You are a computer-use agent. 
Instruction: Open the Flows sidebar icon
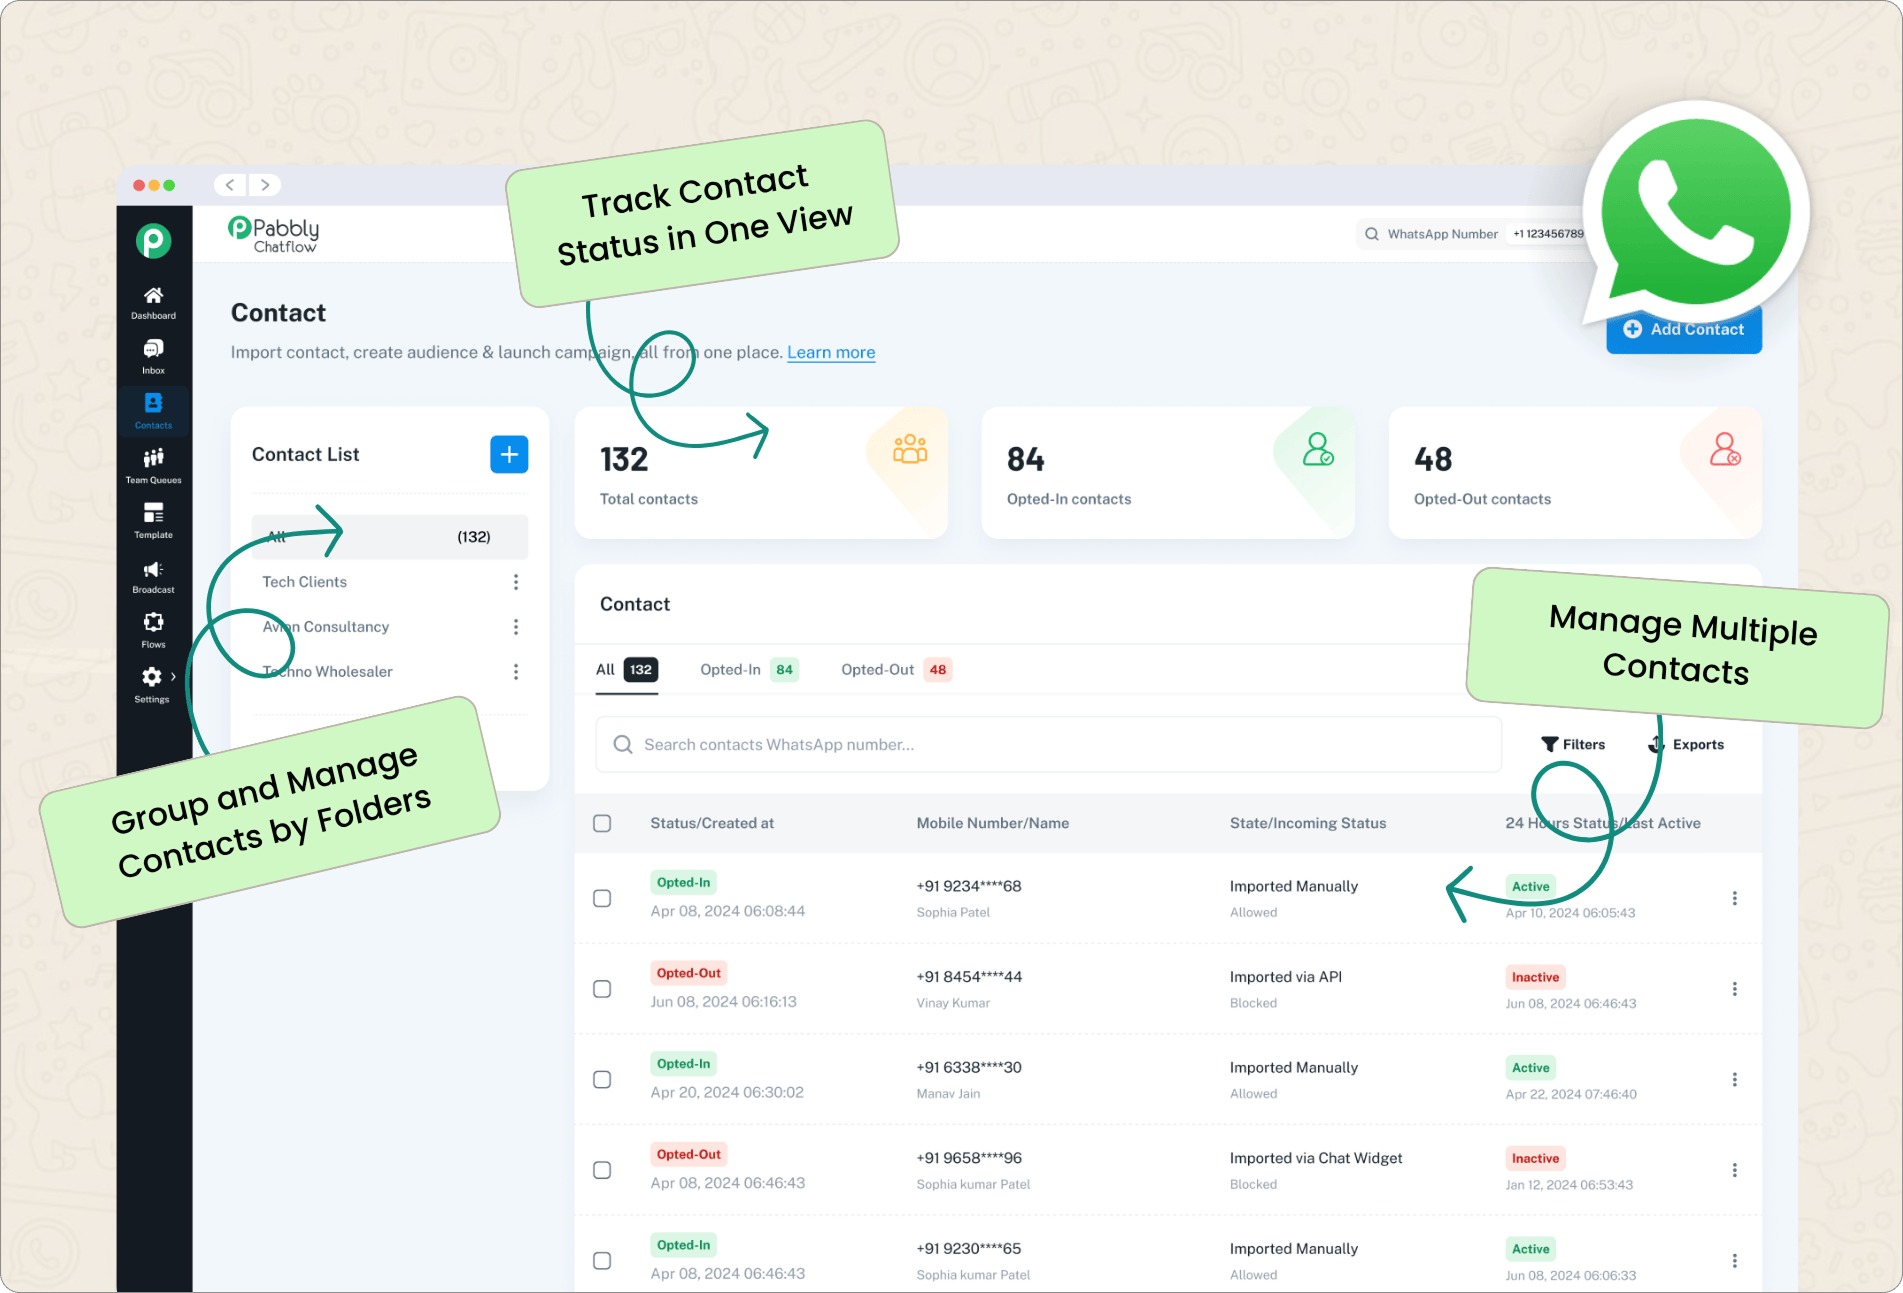pyautogui.click(x=153, y=629)
